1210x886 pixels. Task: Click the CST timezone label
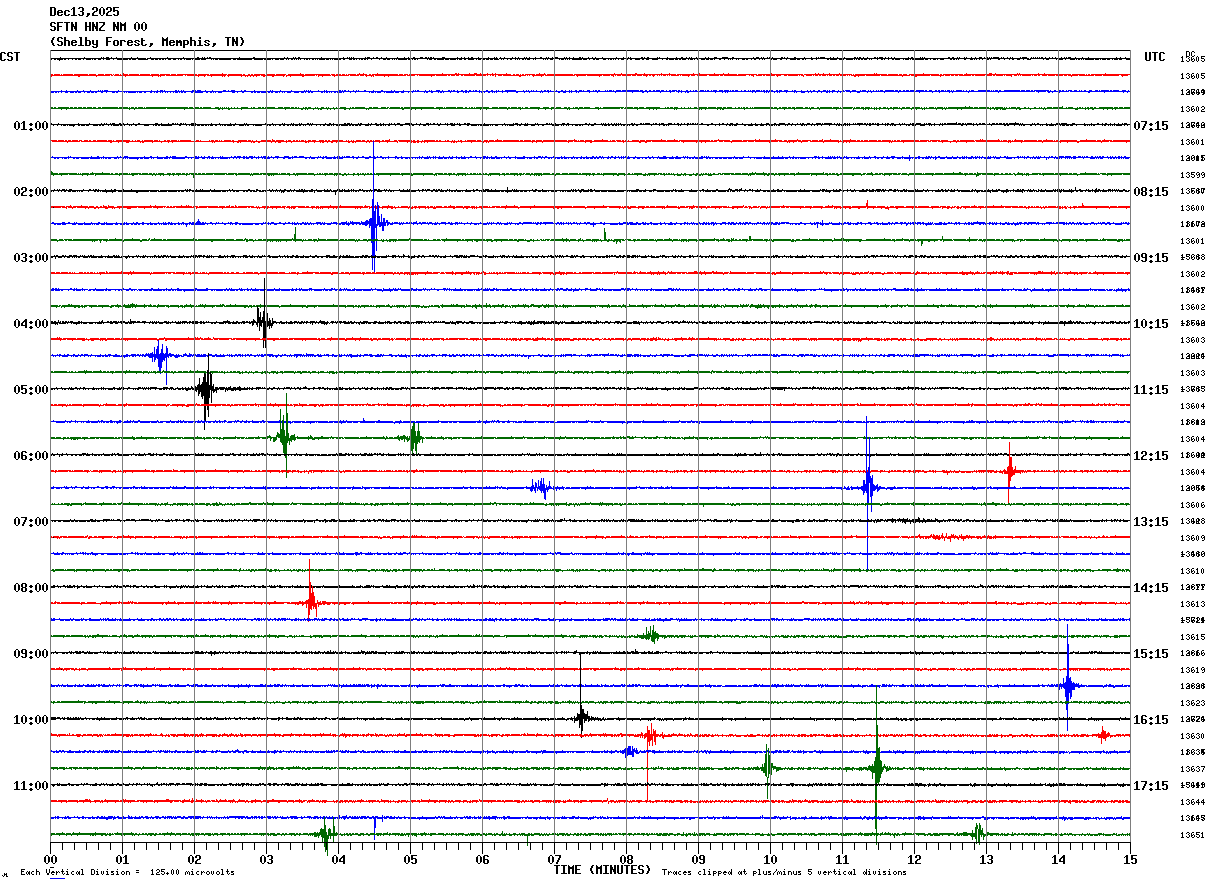[10, 57]
